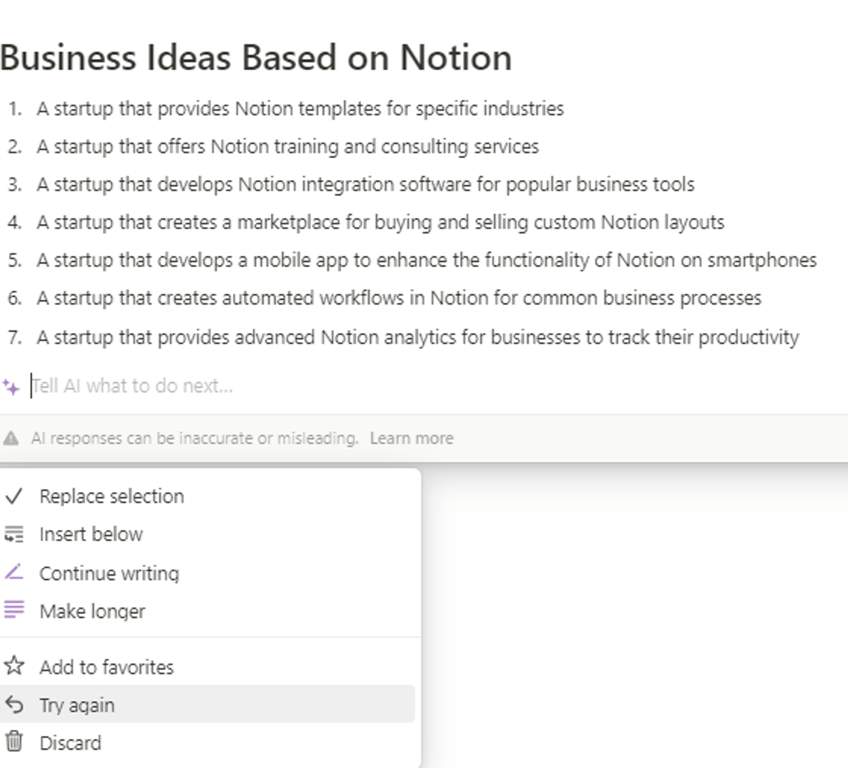Choose Try again from the AI menu
Image resolution: width=848 pixels, height=768 pixels.
pyautogui.click(x=77, y=705)
